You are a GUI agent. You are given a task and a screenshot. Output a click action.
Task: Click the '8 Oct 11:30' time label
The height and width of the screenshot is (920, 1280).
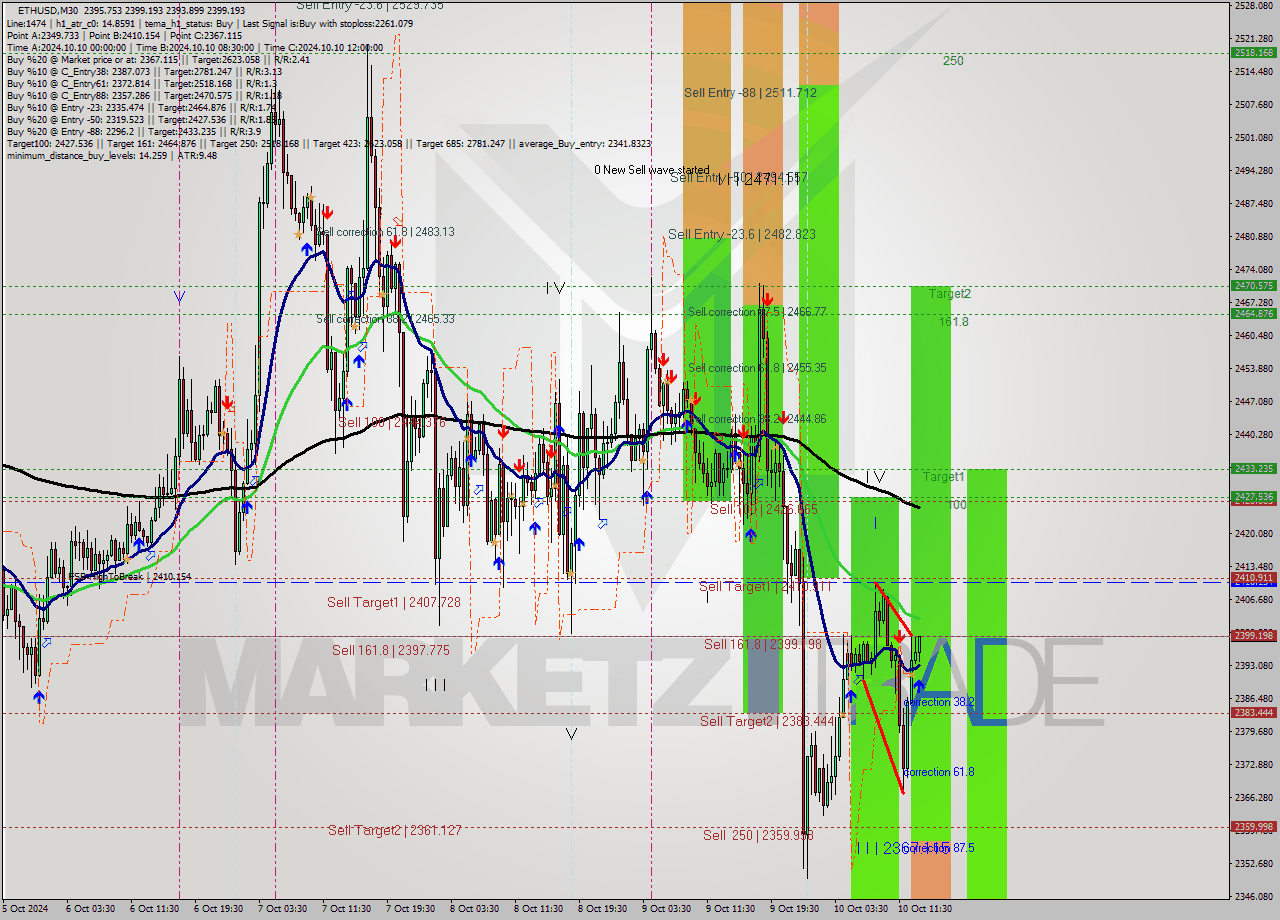pyautogui.click(x=538, y=909)
